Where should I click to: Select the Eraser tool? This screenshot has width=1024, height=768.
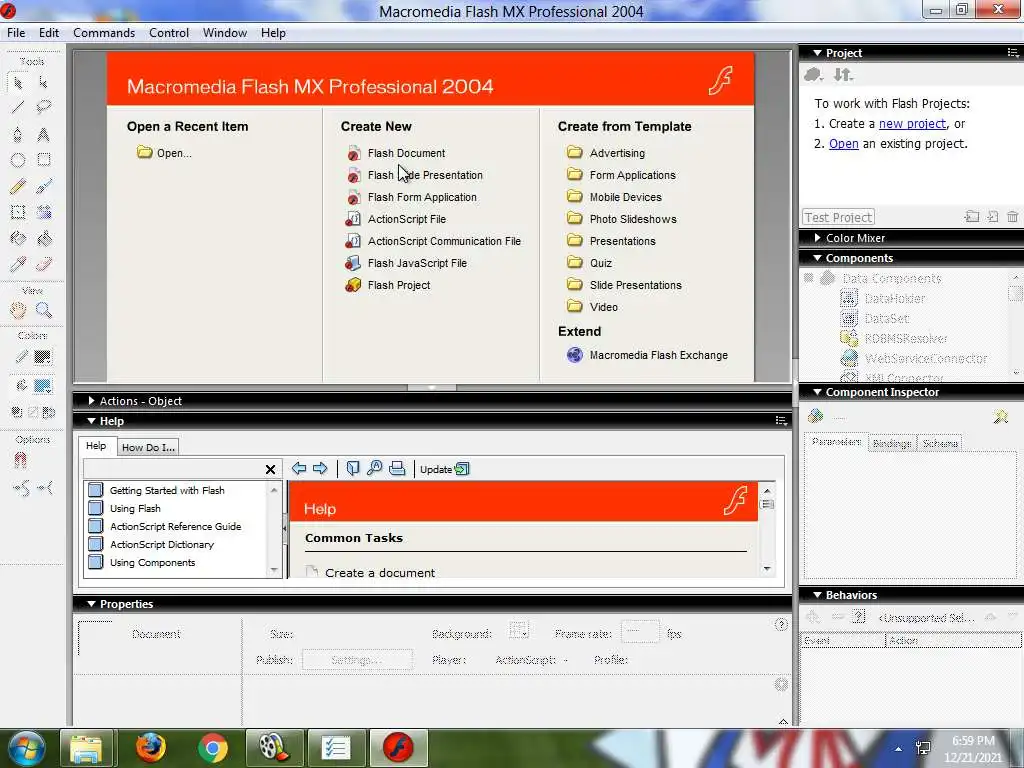point(43,264)
